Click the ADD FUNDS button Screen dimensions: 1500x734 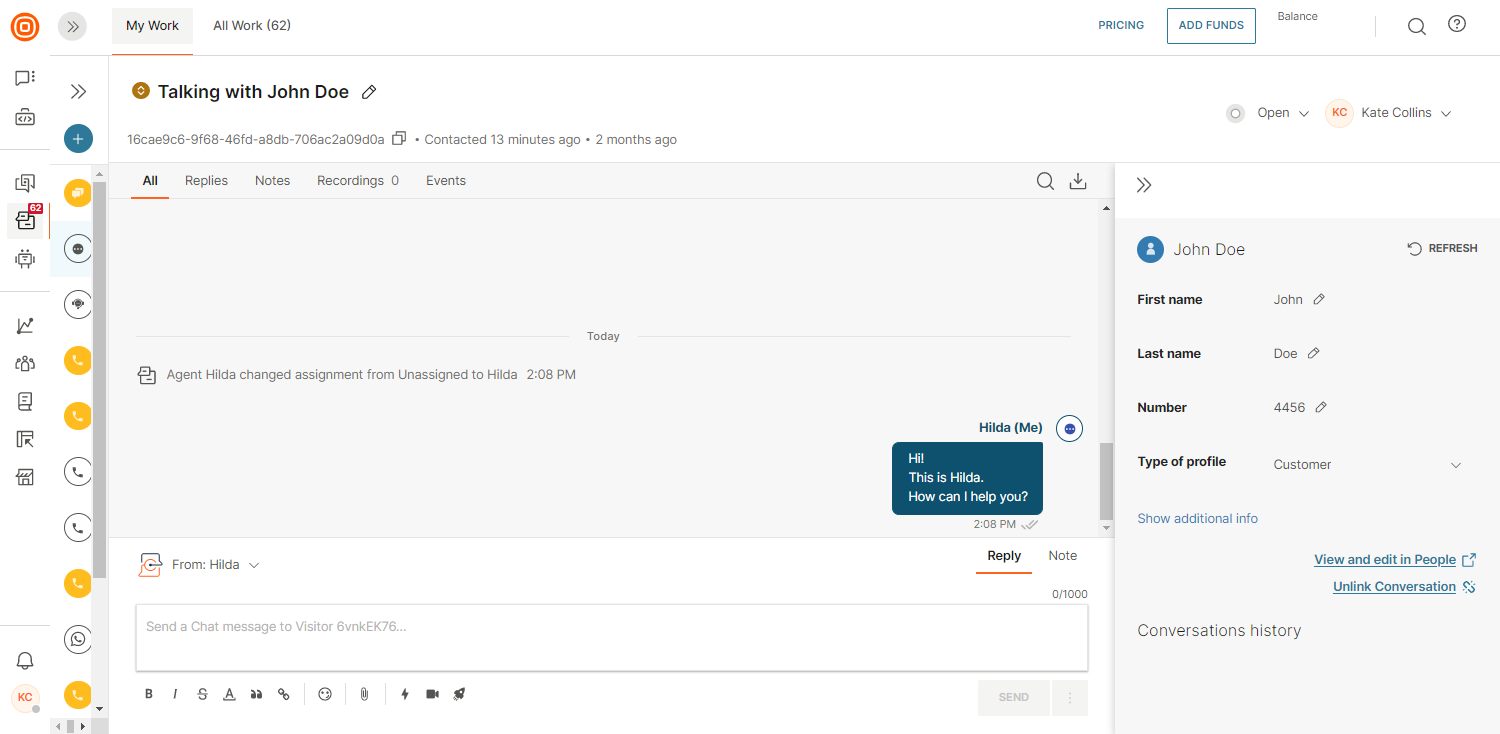click(1211, 26)
